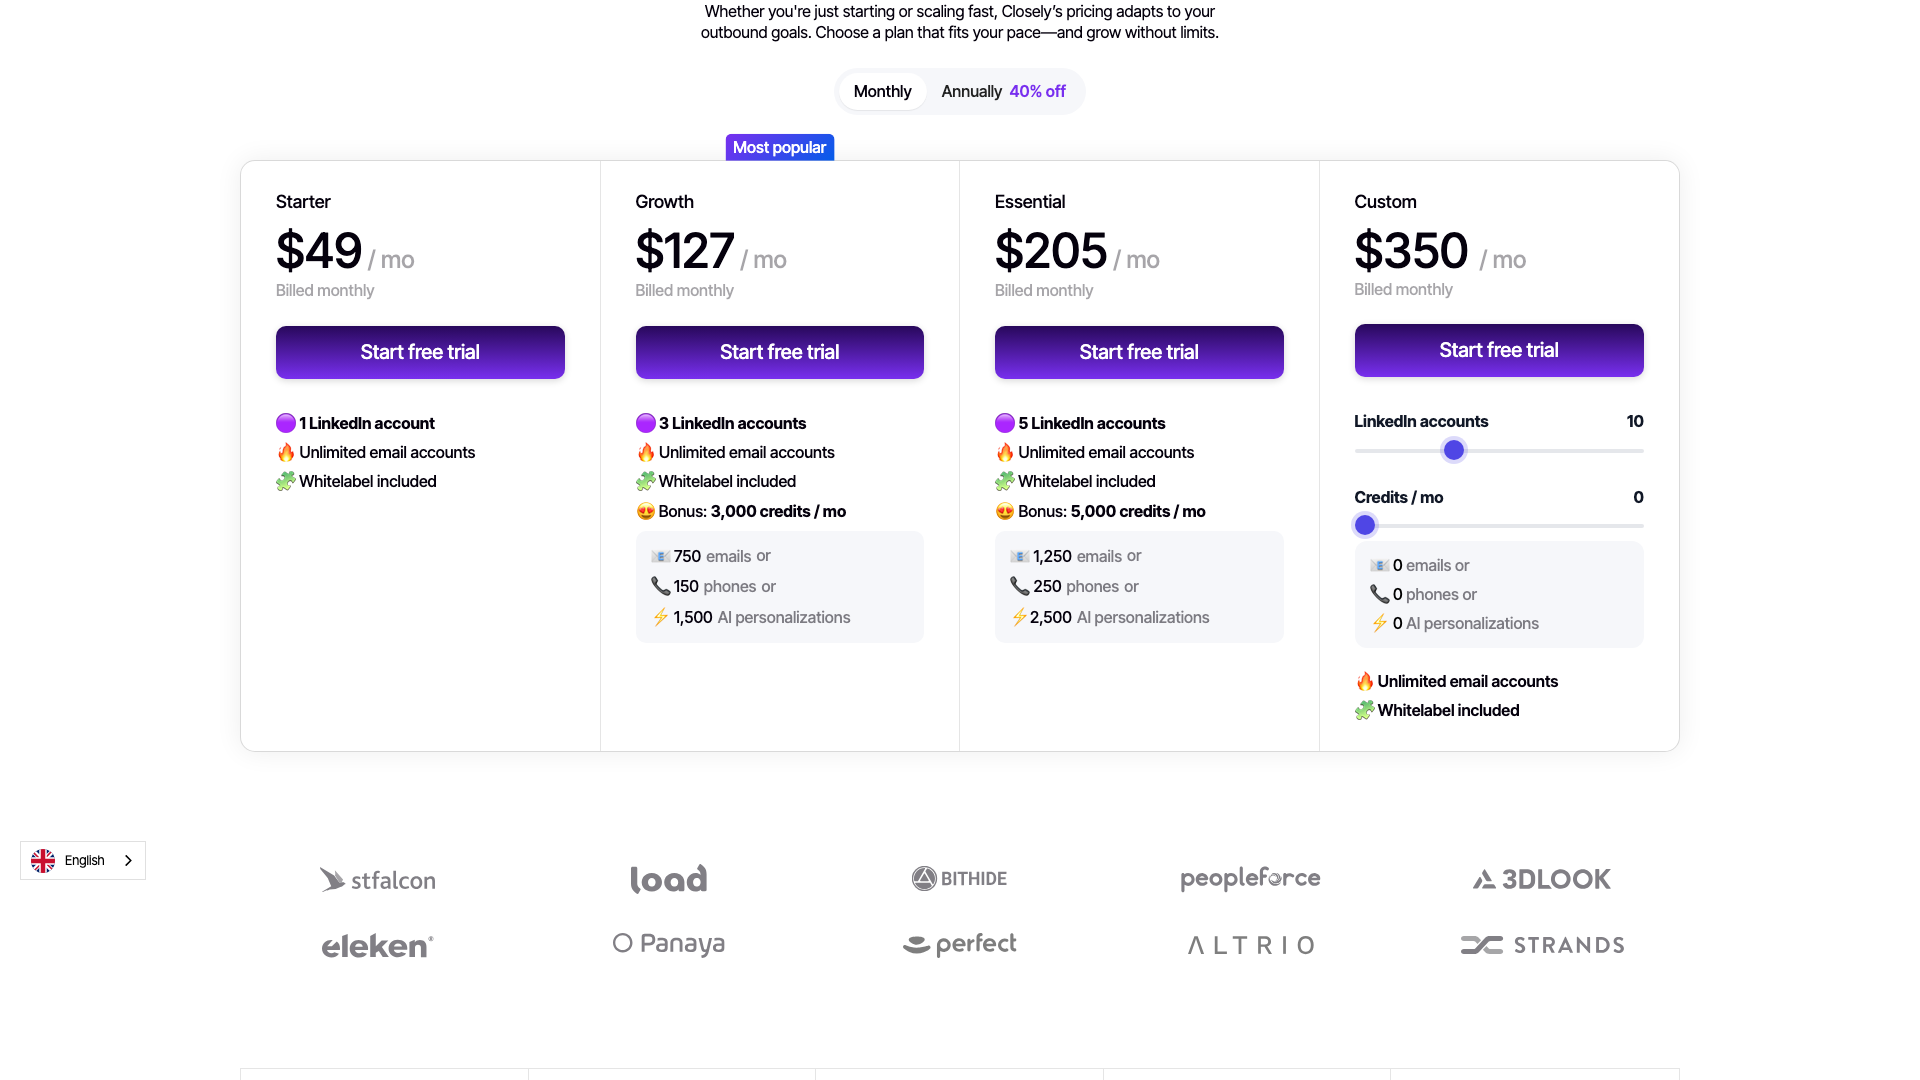
Task: Click the chevron arrow next to English
Action: tap(128, 860)
